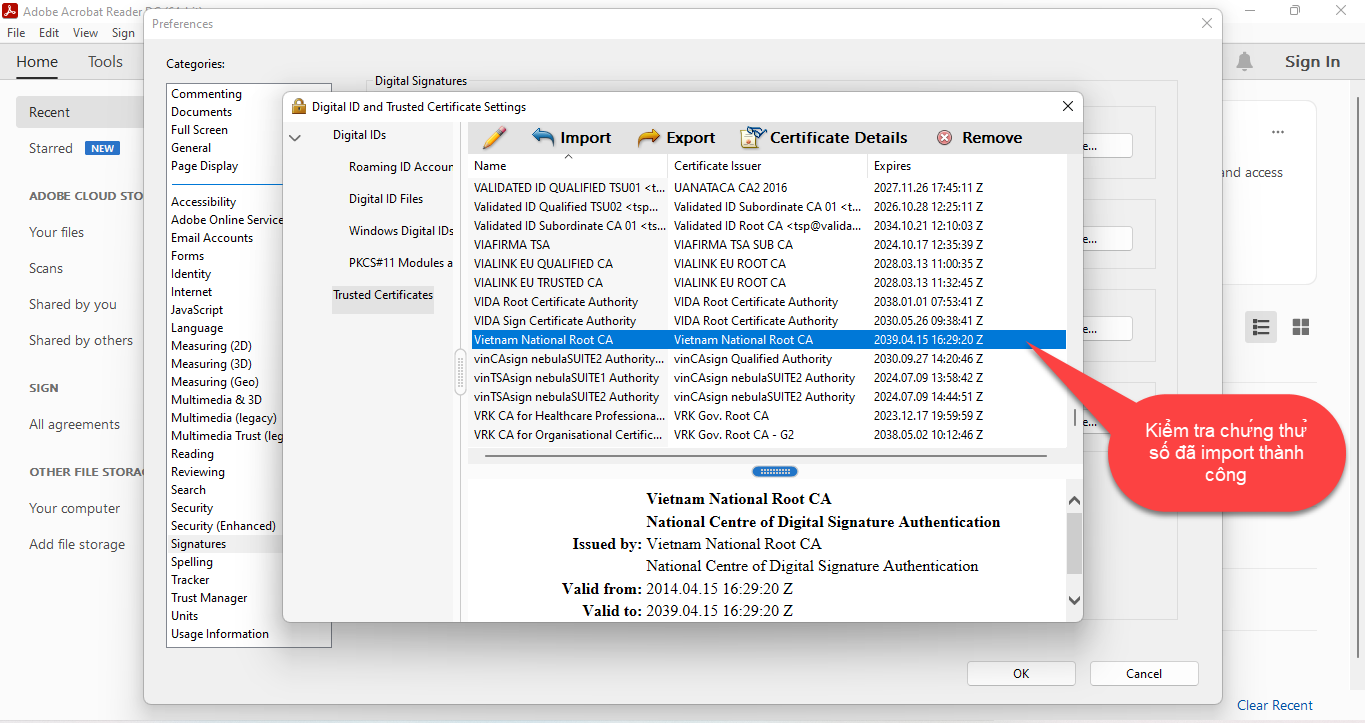Select Roaming ID Accounts item
This screenshot has width=1365, height=723.
coord(400,167)
